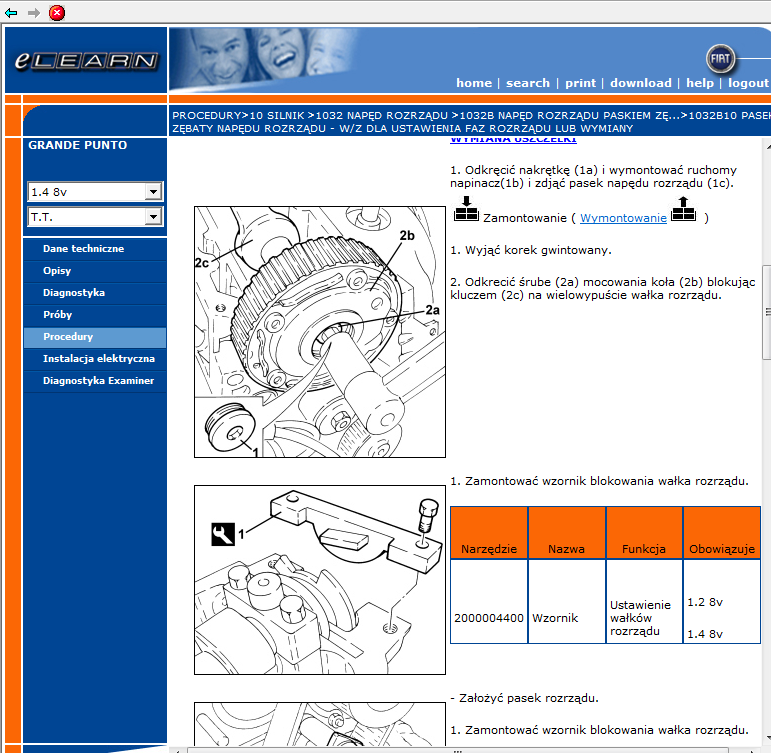The image size is (771, 753).
Task: Click the green back arrow icon
Action: (11, 13)
